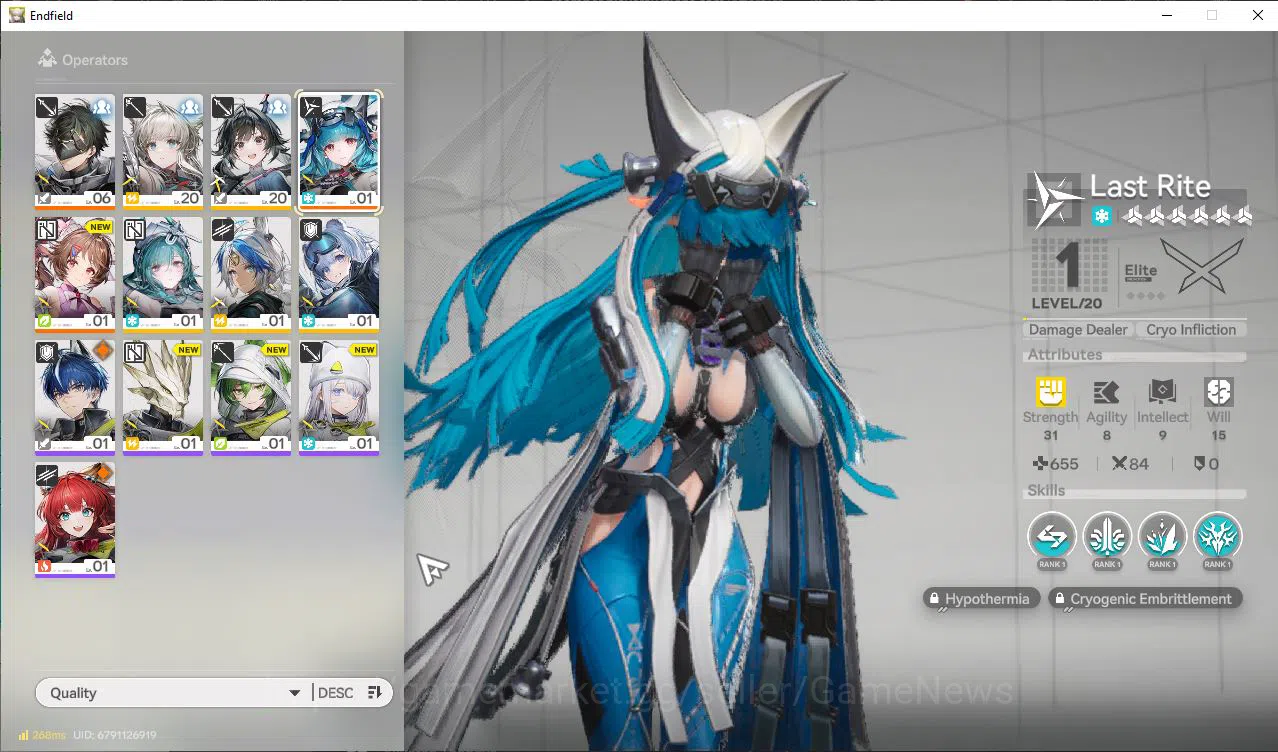1278x752 pixels.
Task: Select the highlighted Last Rite operator card
Action: point(339,151)
